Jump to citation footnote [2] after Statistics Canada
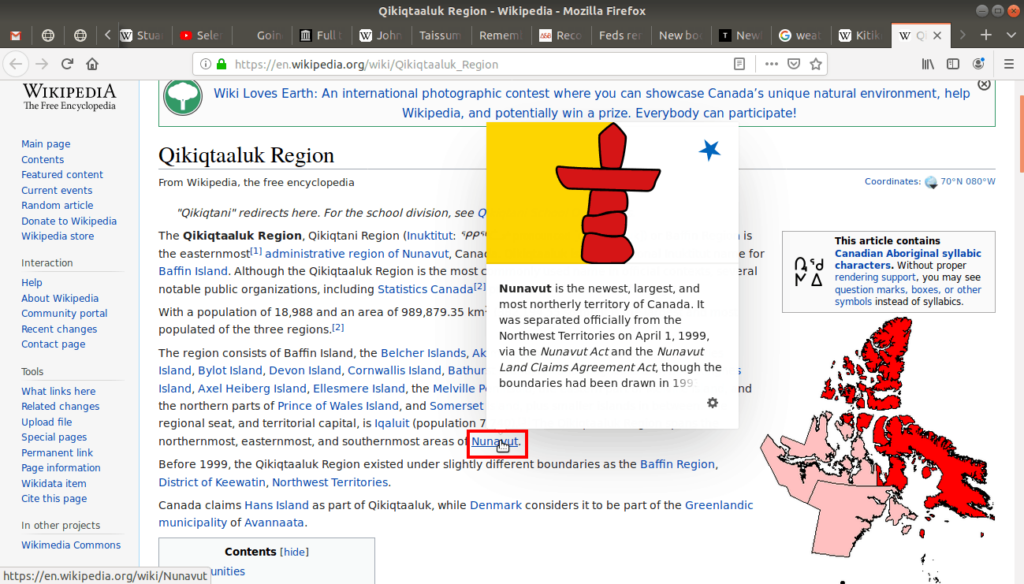1024x584 pixels. pyautogui.click(x=480, y=286)
